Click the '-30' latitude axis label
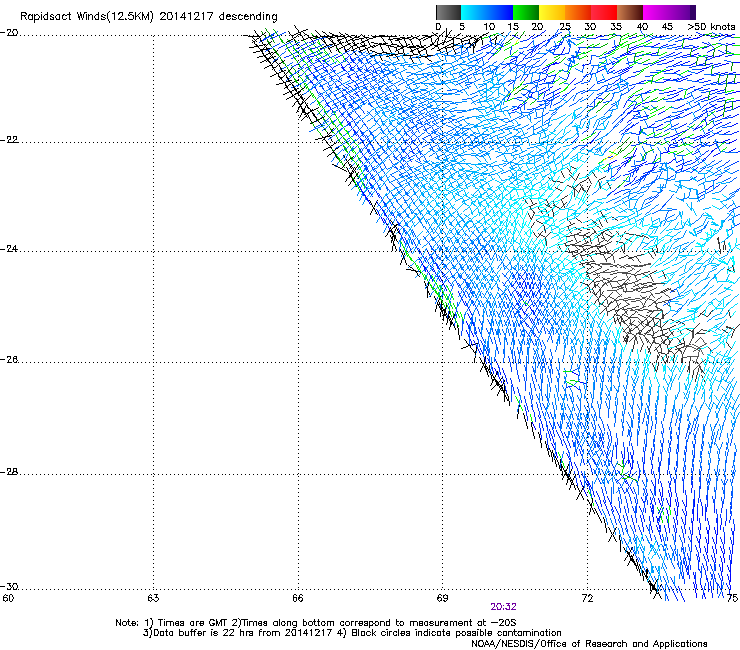740x650 pixels. point(9,586)
